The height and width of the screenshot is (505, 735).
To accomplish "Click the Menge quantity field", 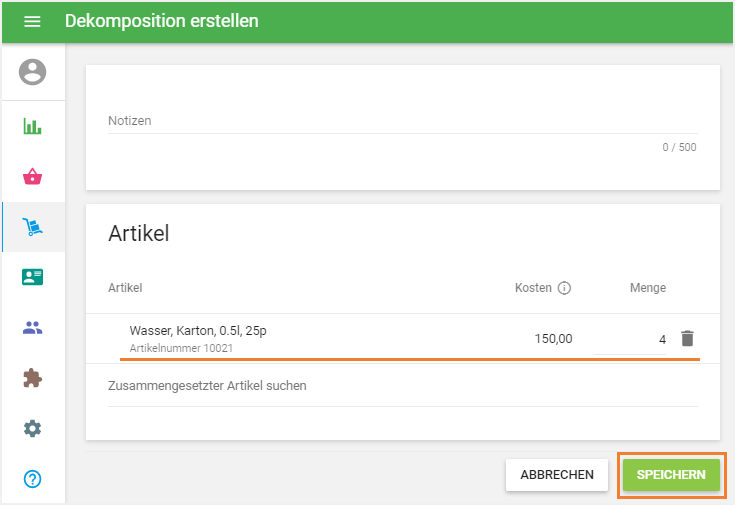I will click(632, 339).
